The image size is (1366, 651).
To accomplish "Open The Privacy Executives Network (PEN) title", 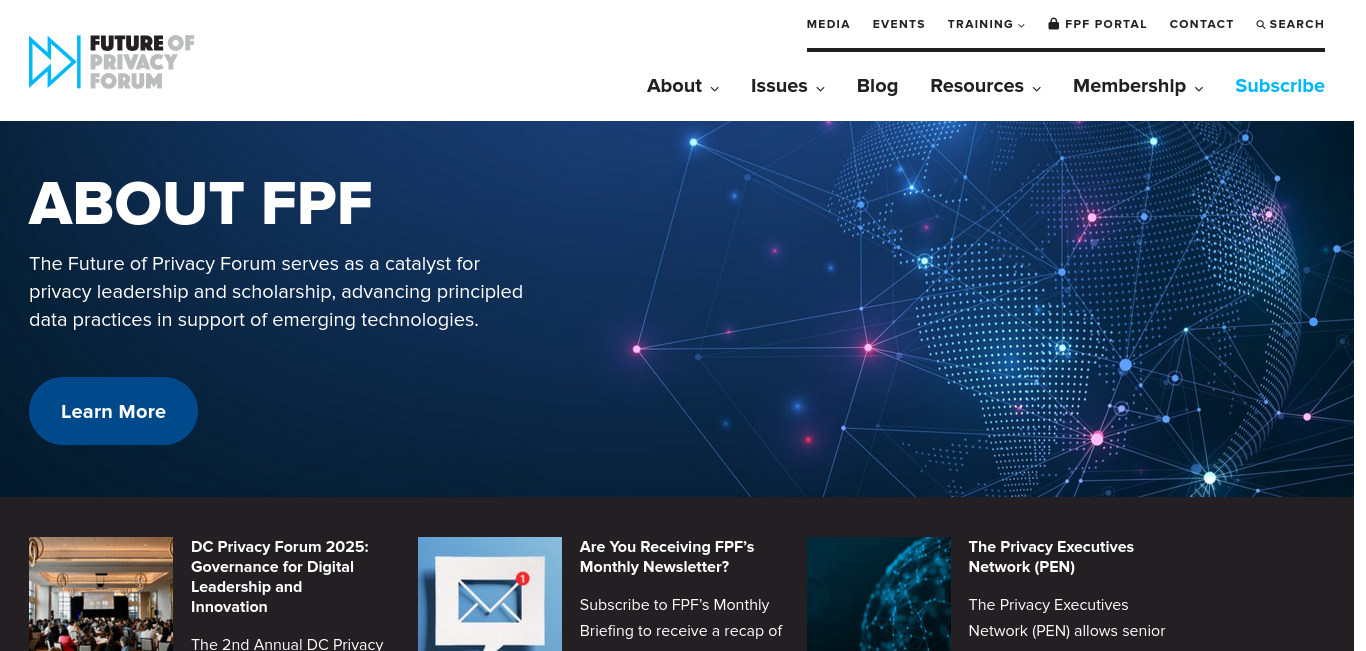I will pos(1051,557).
